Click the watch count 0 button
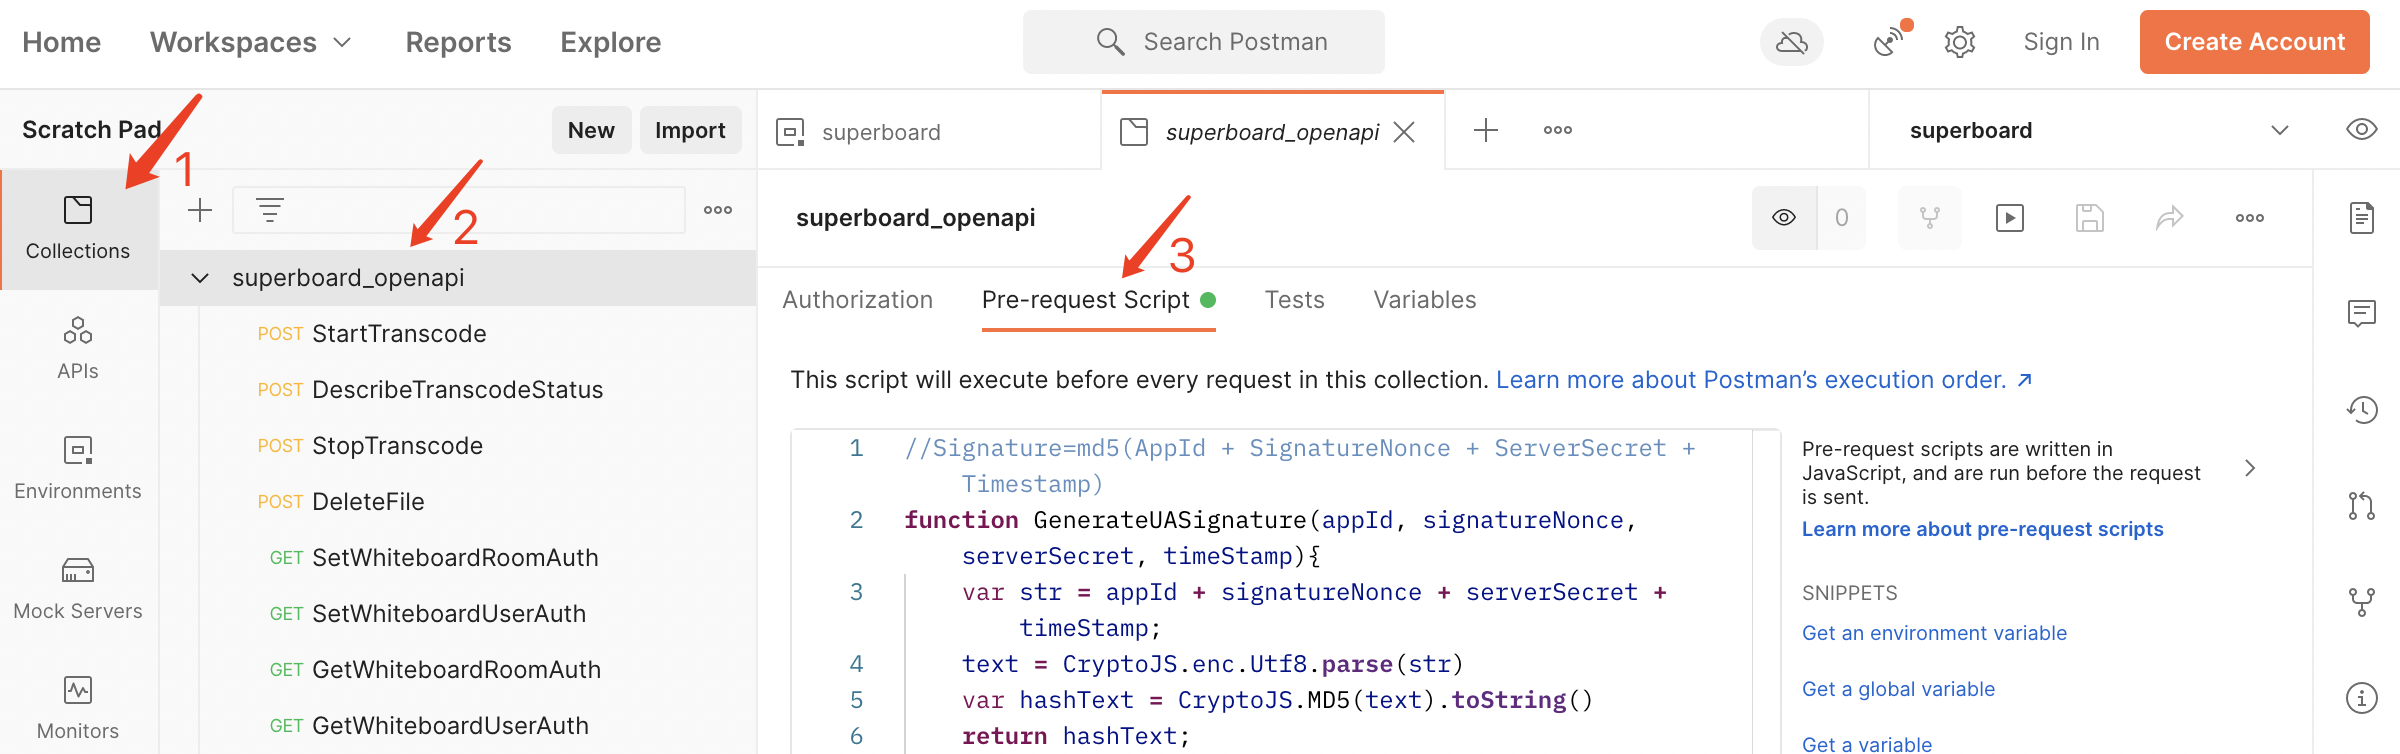This screenshot has height=754, width=2400. (1841, 218)
